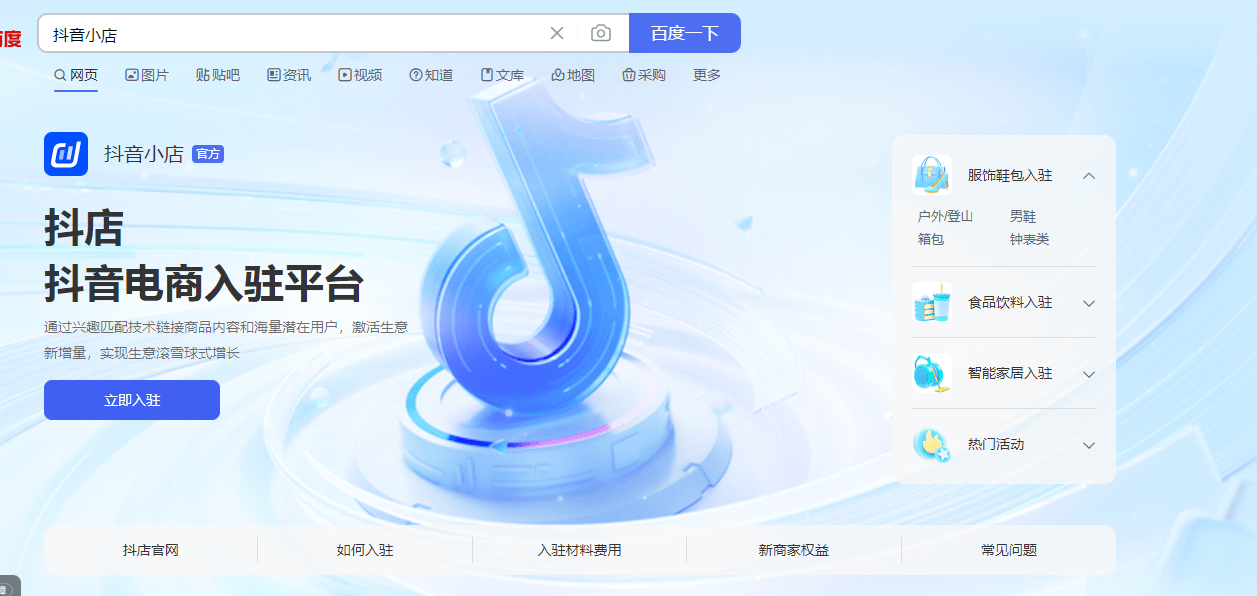Switch to the 视频 tab
Viewport: 1257px width, 596px height.
tap(360, 73)
